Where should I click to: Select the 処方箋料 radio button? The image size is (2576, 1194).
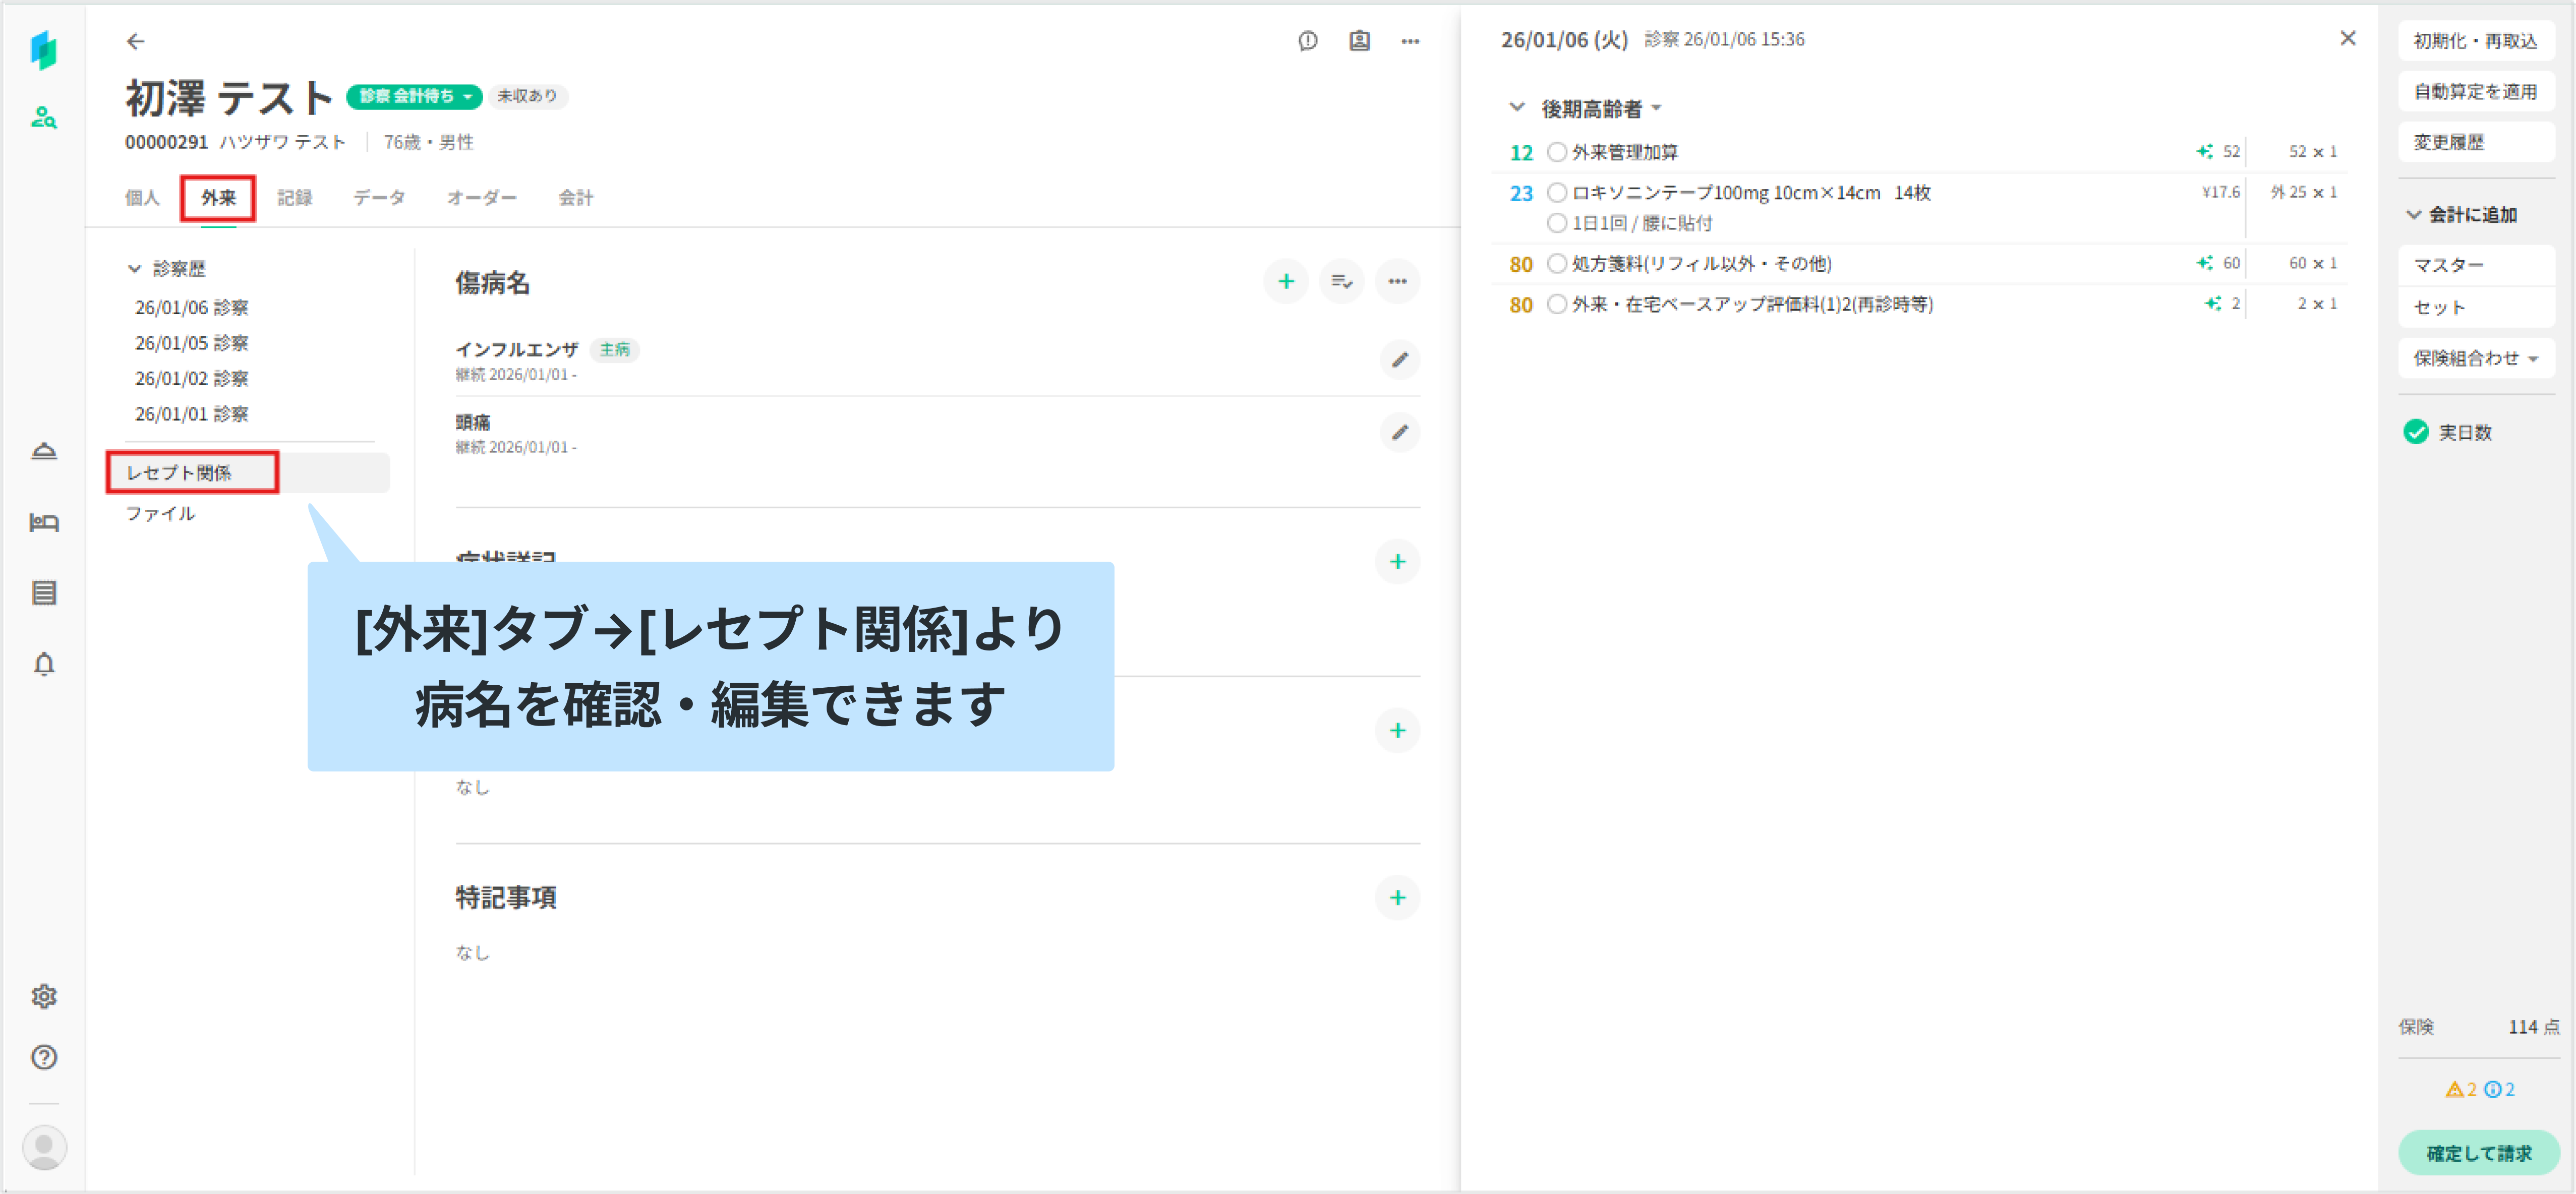pyautogui.click(x=1556, y=263)
